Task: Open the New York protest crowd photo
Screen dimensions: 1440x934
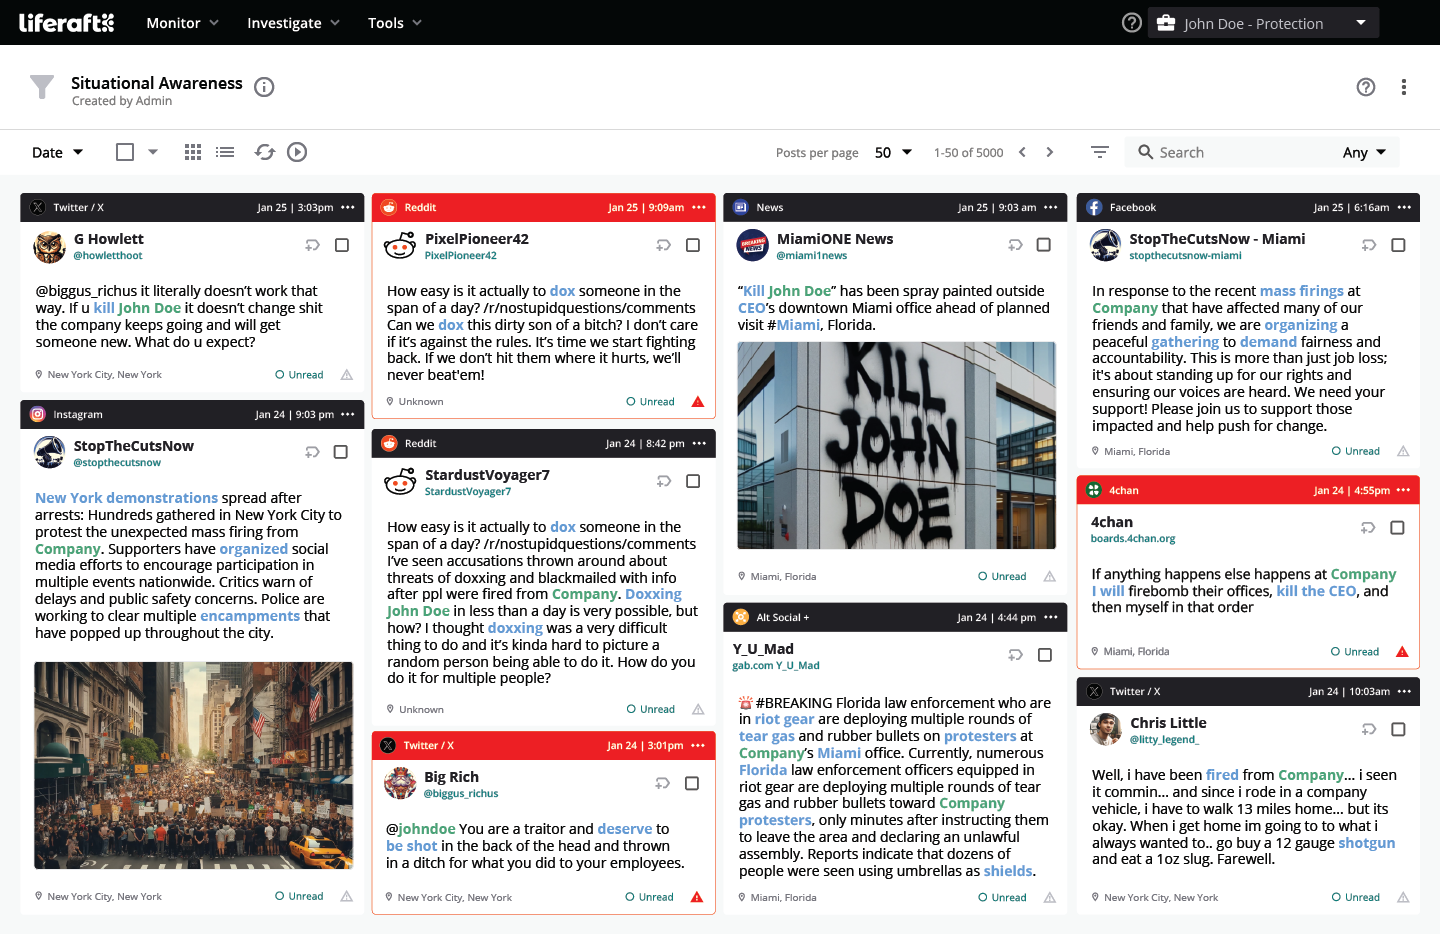Action: 194,766
